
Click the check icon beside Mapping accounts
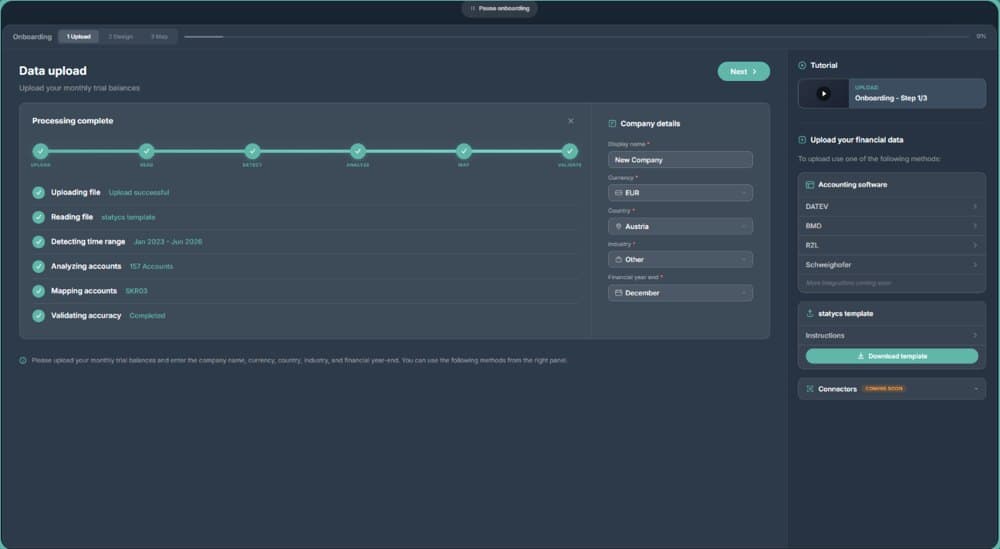[38, 291]
